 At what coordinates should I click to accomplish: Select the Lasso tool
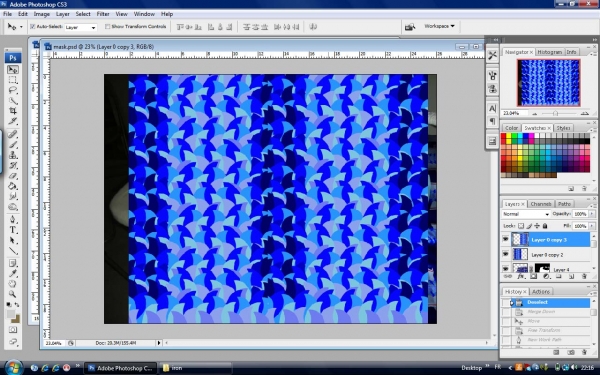point(13,90)
